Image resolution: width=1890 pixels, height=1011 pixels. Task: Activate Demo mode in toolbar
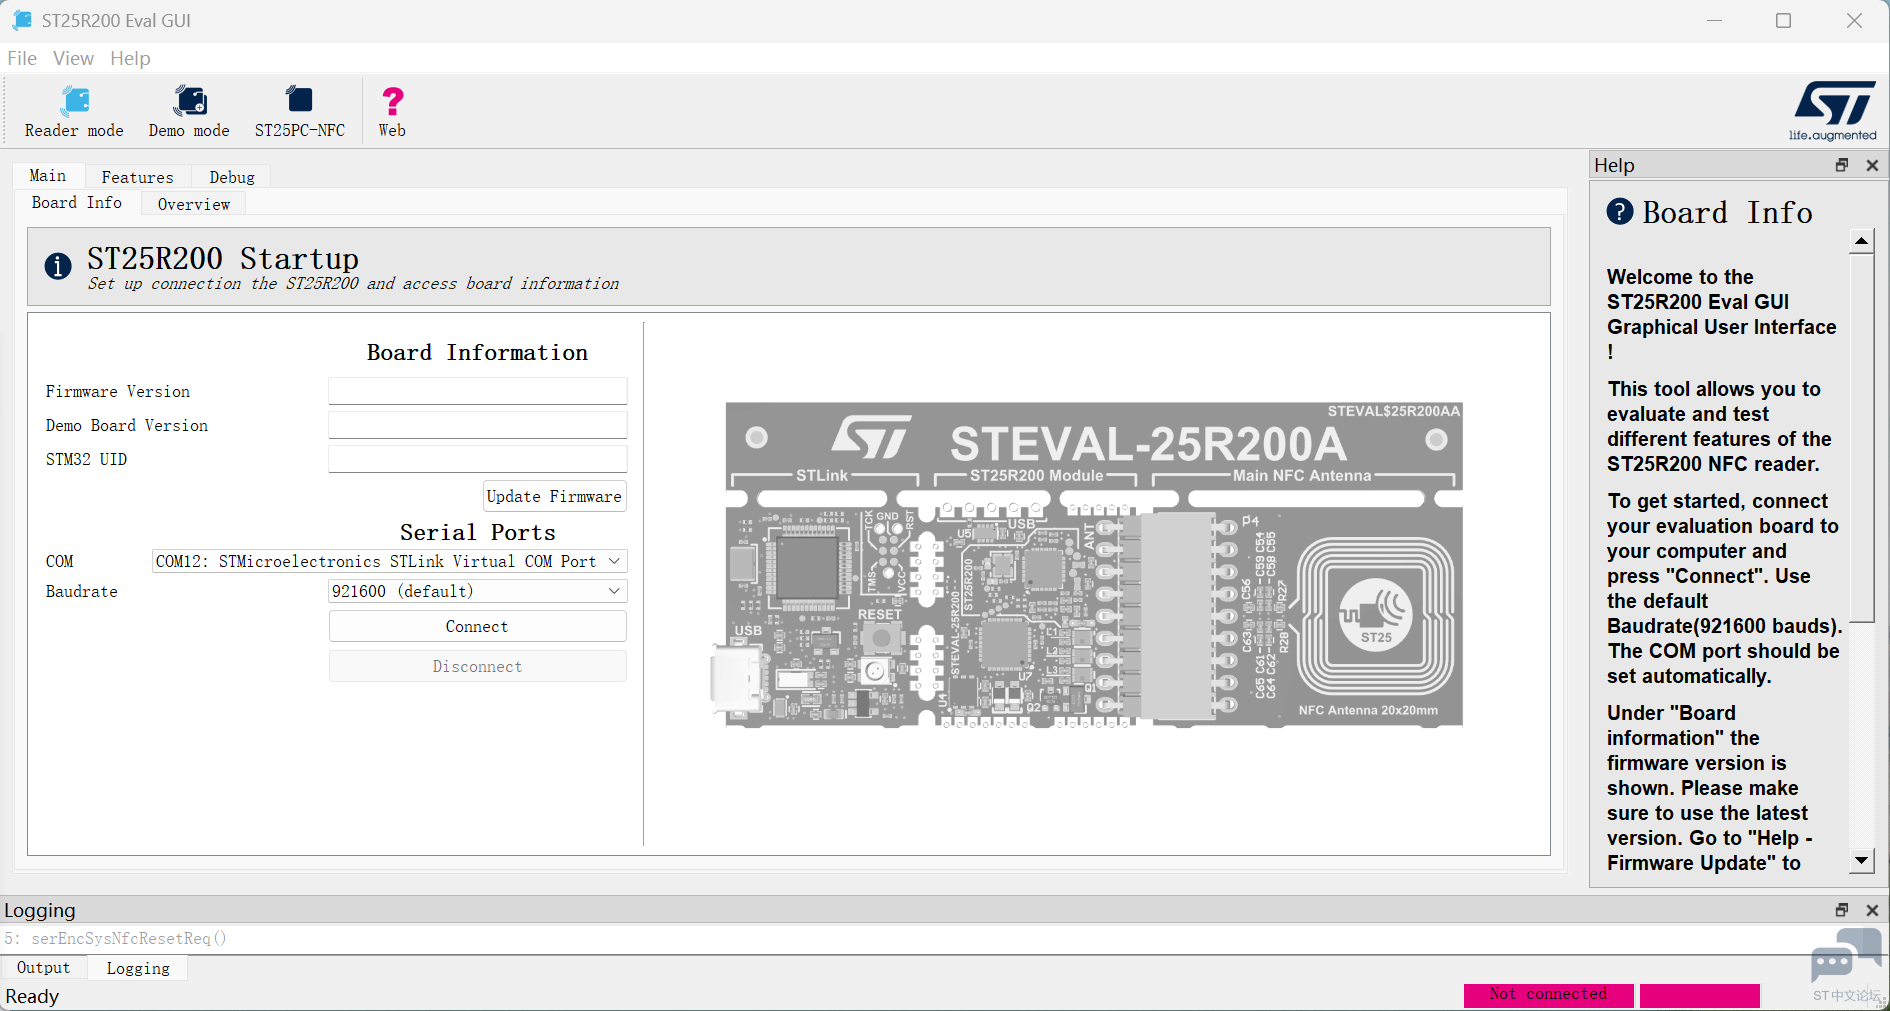coord(189,111)
